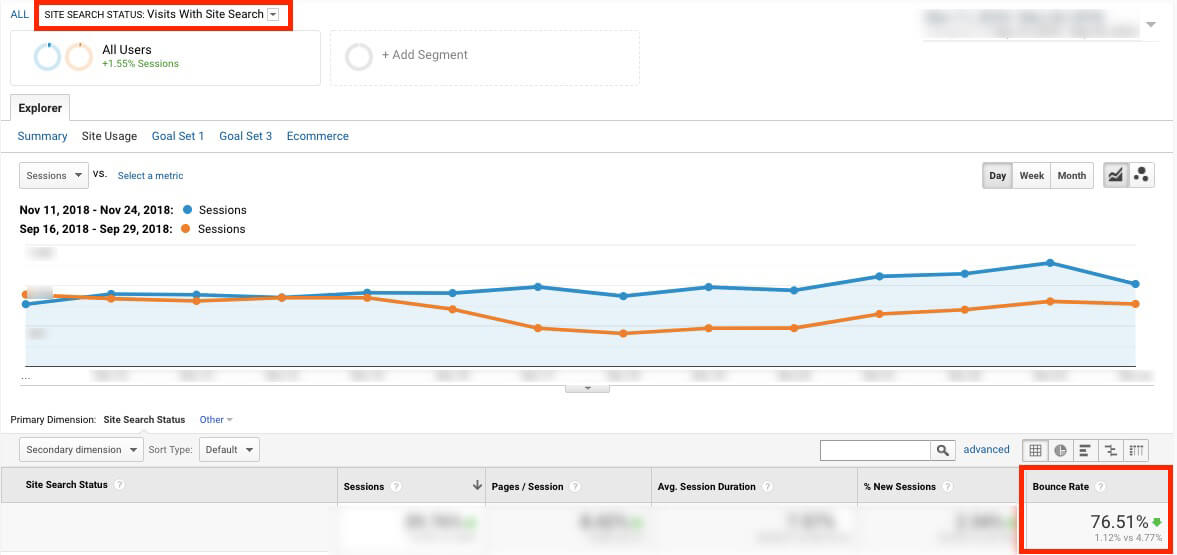Select the performance bar view icon
This screenshot has width=1177, height=555.
click(1085, 450)
